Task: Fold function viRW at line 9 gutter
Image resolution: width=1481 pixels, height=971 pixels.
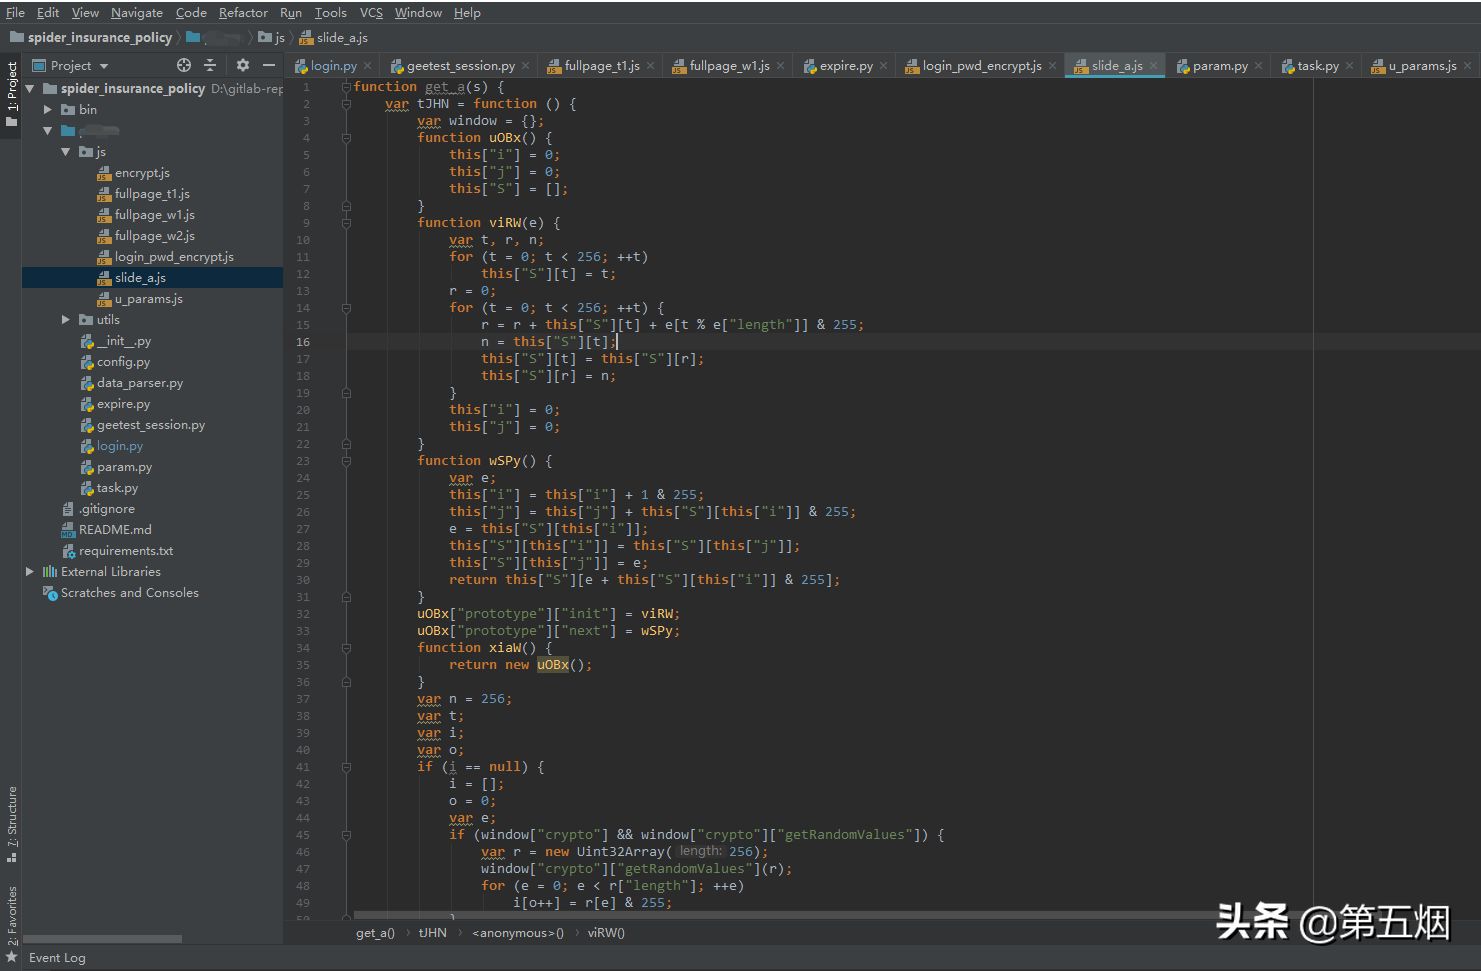Action: [x=346, y=222]
